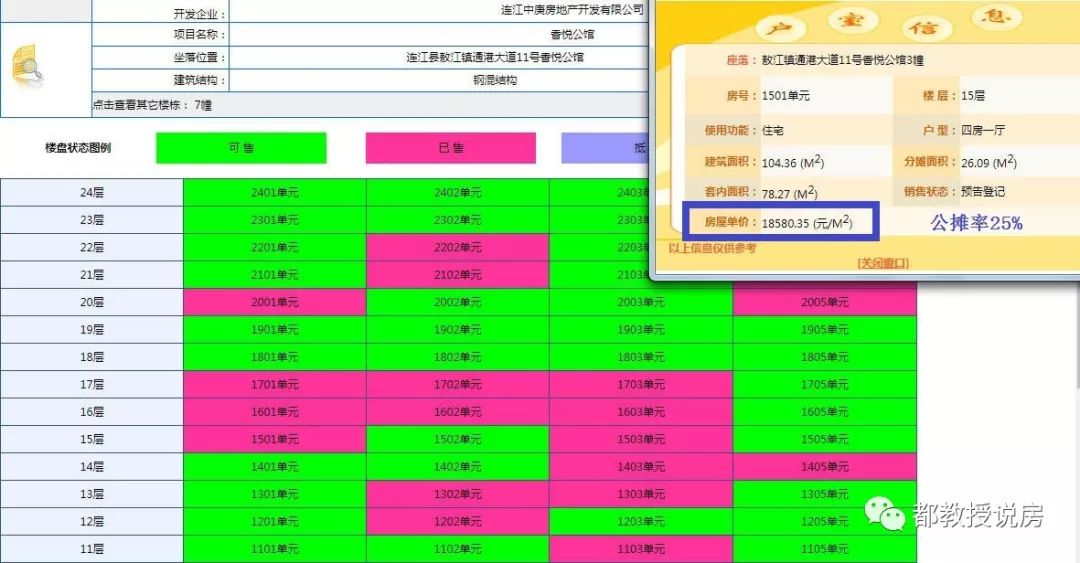Click 钢混结构 building structure value
Screen dimensions: 1080x563
pos(495,81)
